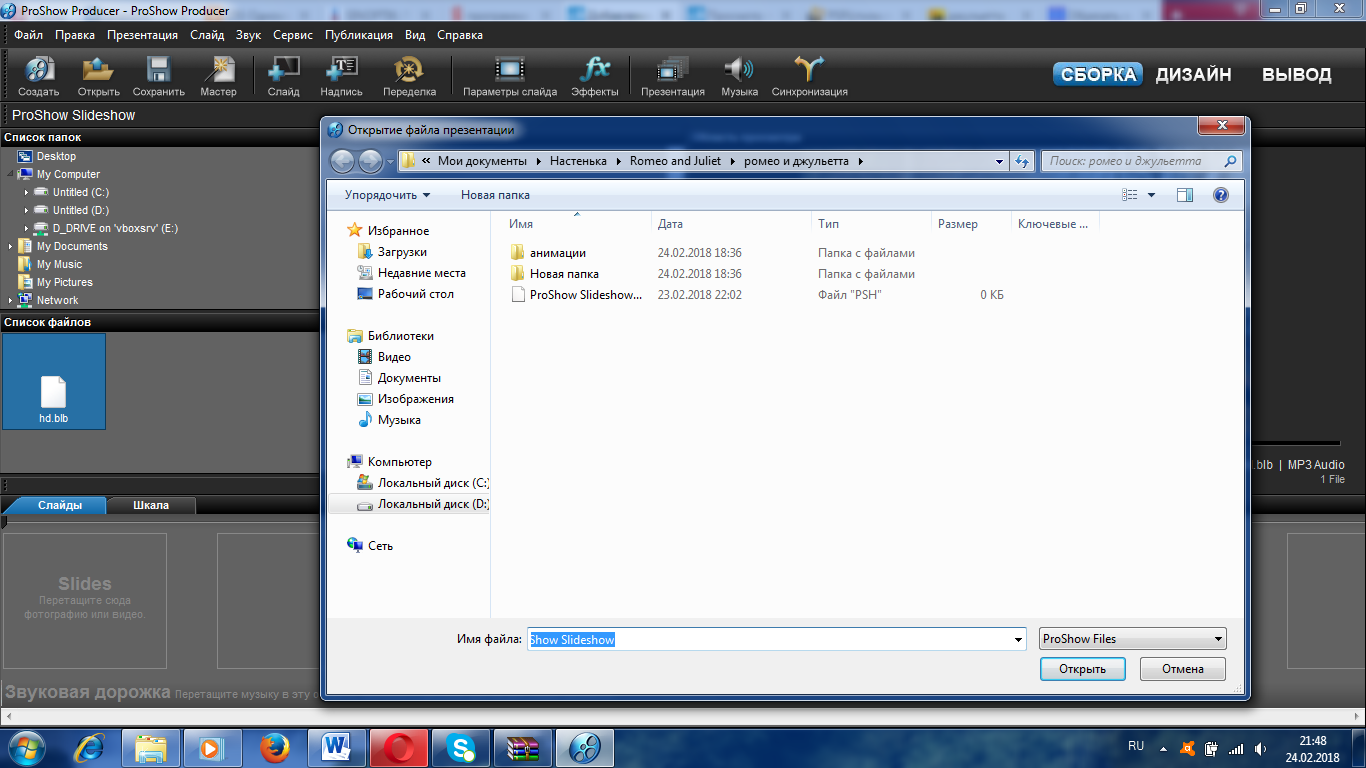Go forward in the file dialog
Viewport: 1366px width, 768px height.
pyautogui.click(x=370, y=161)
